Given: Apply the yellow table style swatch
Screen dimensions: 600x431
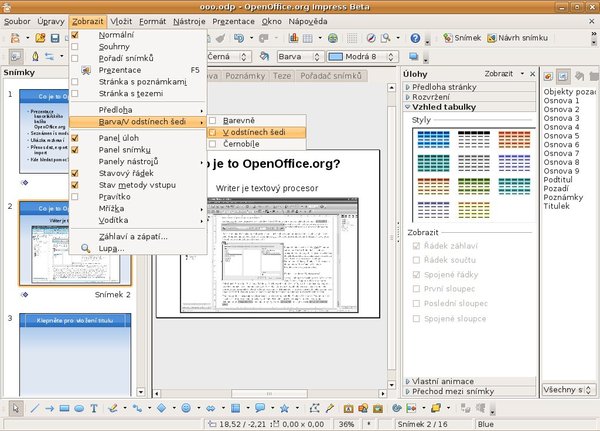Looking at the screenshot, I should click(x=474, y=210).
